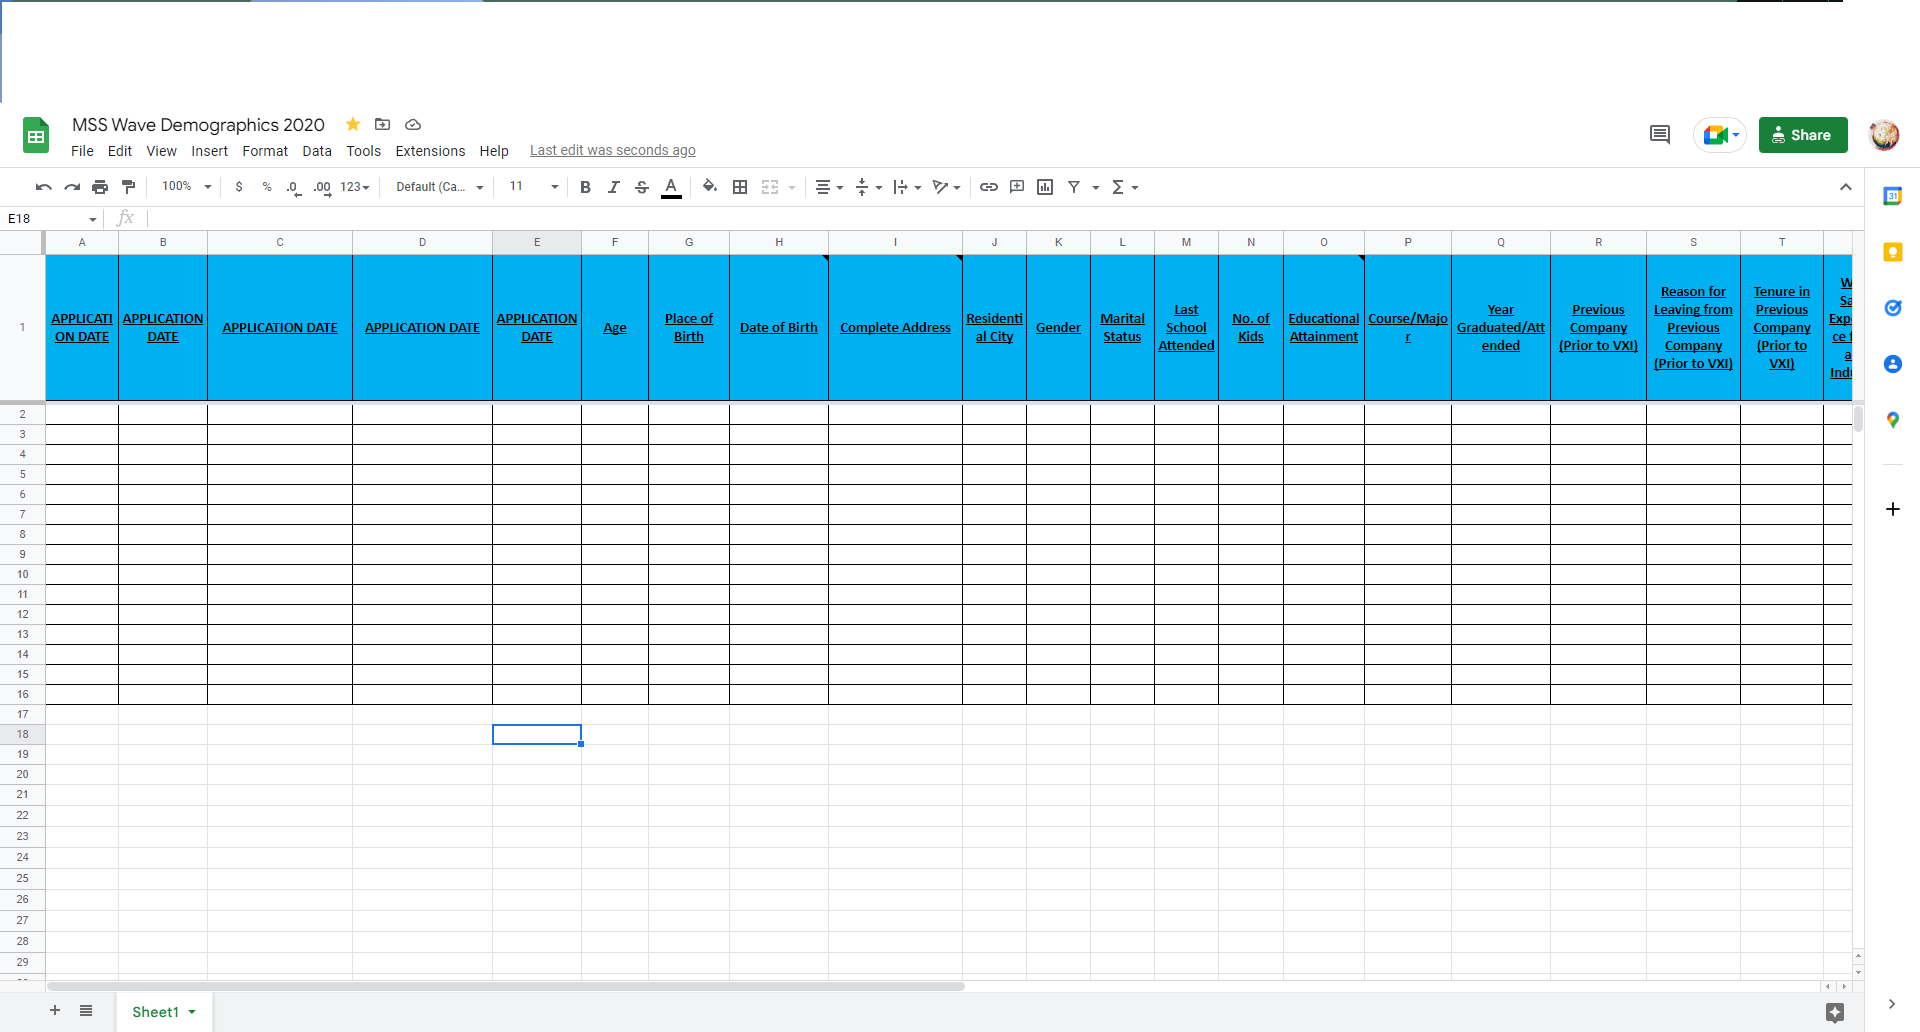Open the Functions sigma menu
Viewport: 1920px width, 1032px height.
pos(1124,187)
